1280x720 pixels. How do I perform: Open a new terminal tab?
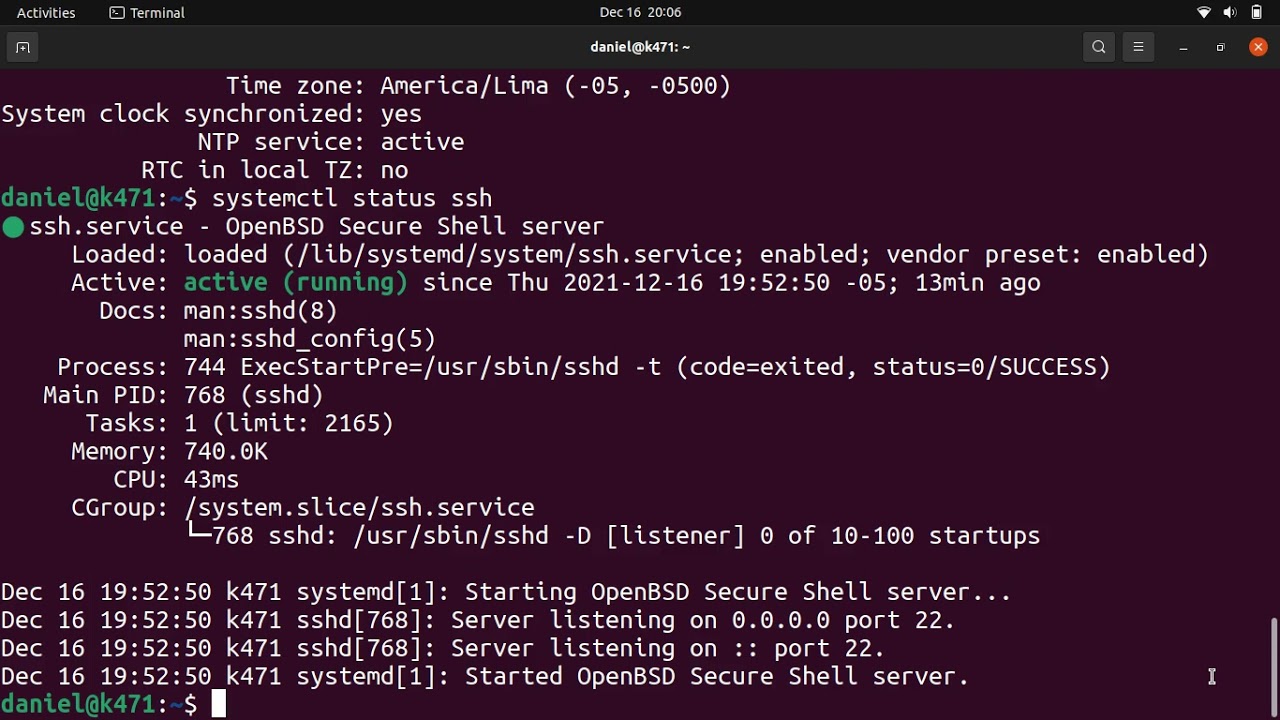click(x=23, y=47)
